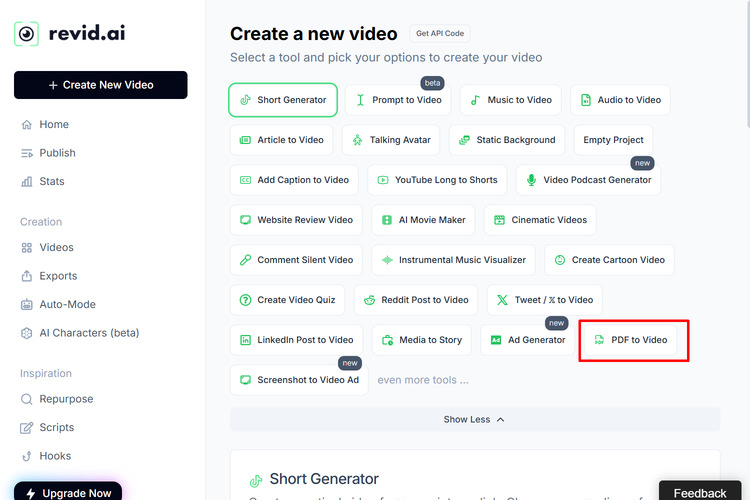Click the Repurpose magnifier icon
Viewport: 750px width, 500px height.
[27, 399]
